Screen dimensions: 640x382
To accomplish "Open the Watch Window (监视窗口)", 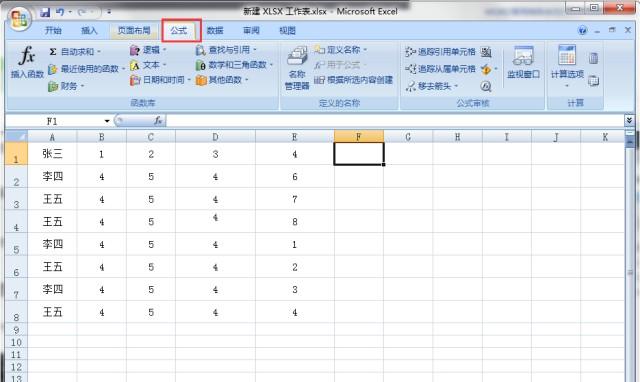I will point(523,62).
